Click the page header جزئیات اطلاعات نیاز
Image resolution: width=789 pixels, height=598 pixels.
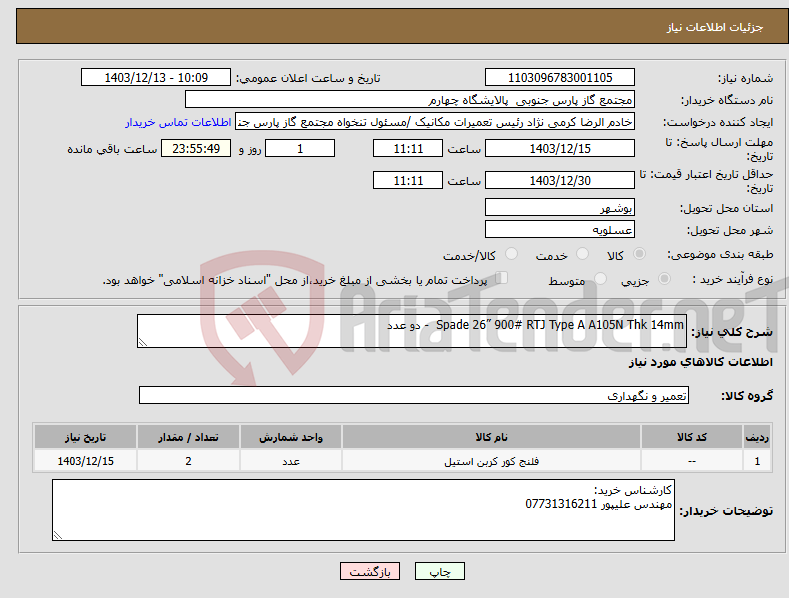(715, 27)
